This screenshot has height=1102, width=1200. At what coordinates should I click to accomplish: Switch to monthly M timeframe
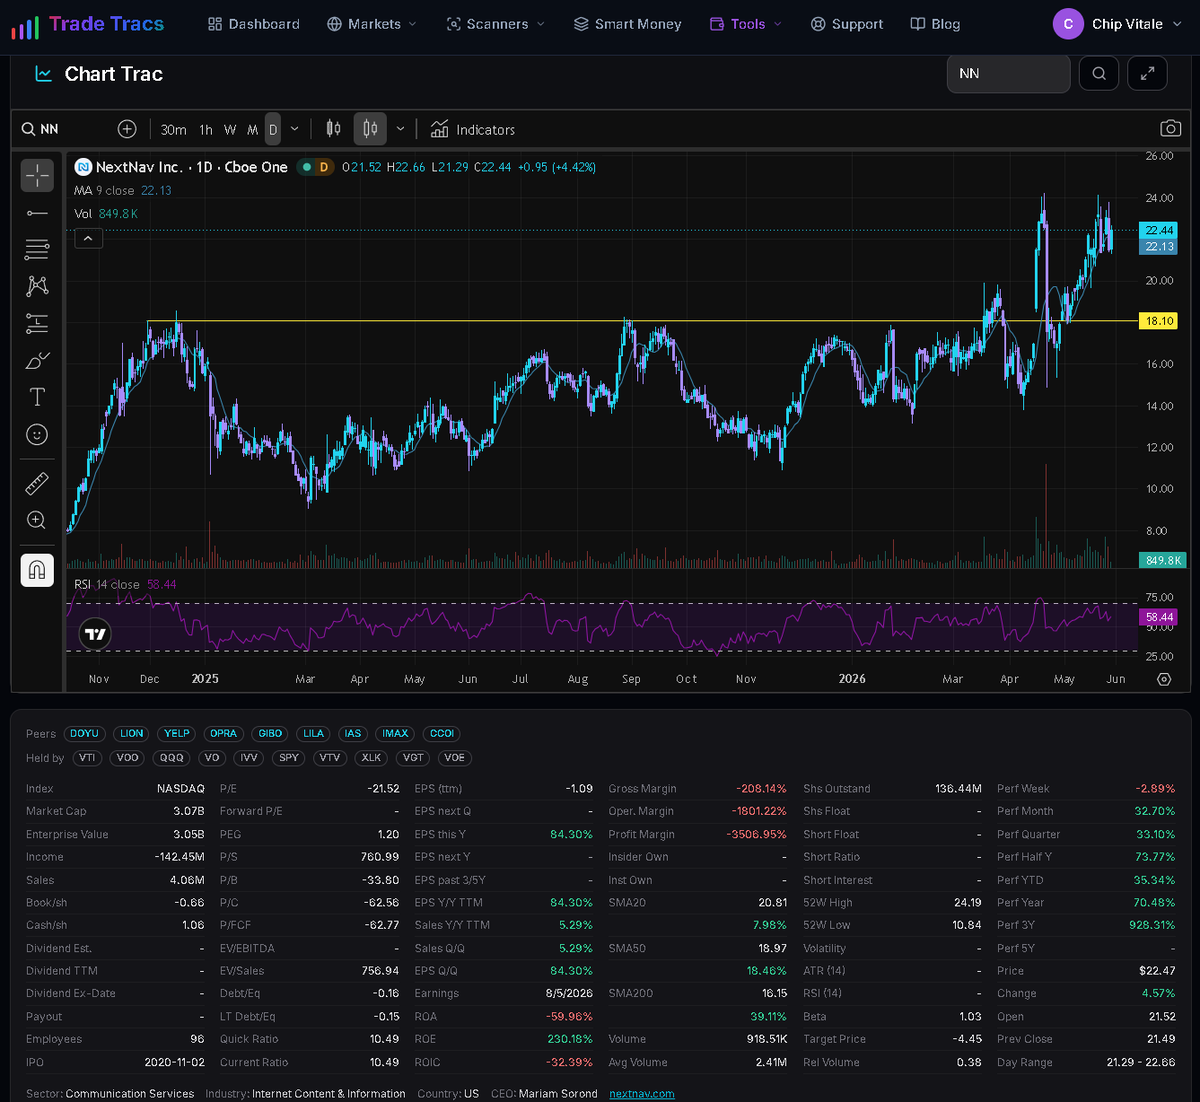point(252,129)
